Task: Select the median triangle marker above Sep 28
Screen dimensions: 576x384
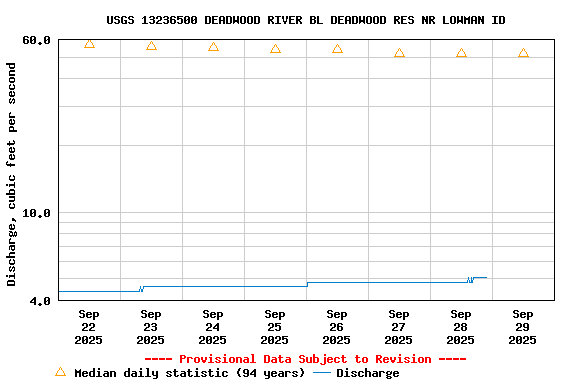Action: click(461, 53)
